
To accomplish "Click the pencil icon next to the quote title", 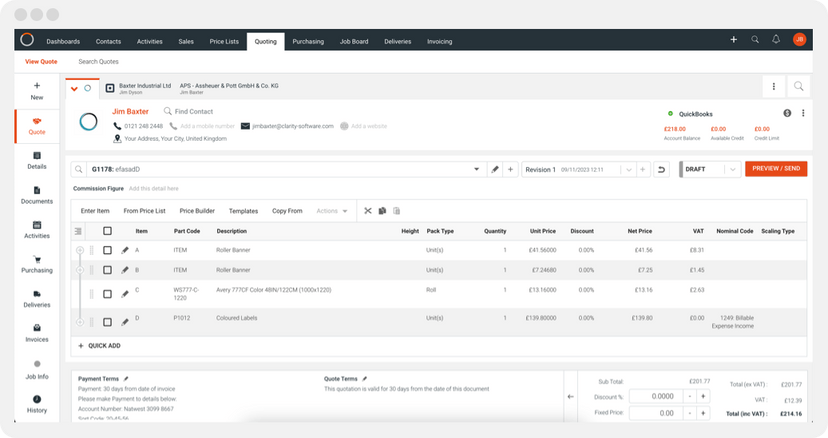I will pyautogui.click(x=495, y=170).
